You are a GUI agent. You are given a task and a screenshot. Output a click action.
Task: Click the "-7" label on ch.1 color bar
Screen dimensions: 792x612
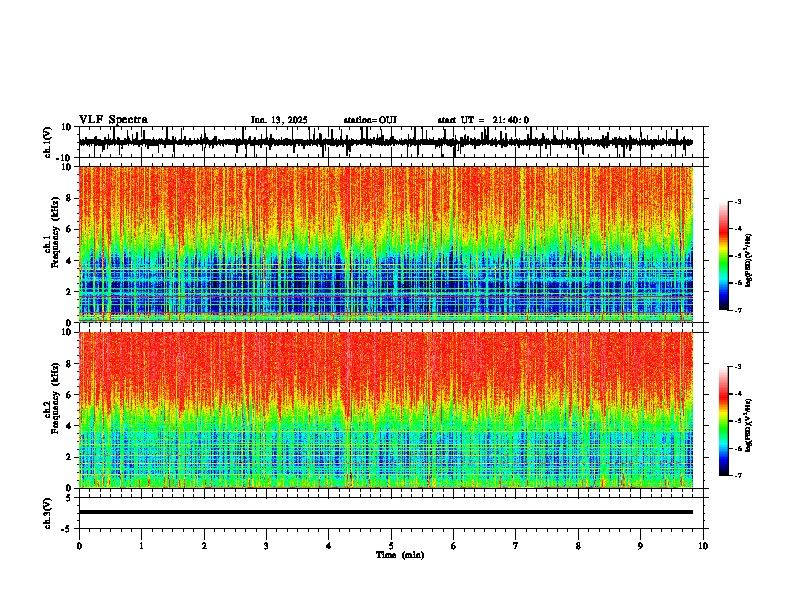pos(737,310)
